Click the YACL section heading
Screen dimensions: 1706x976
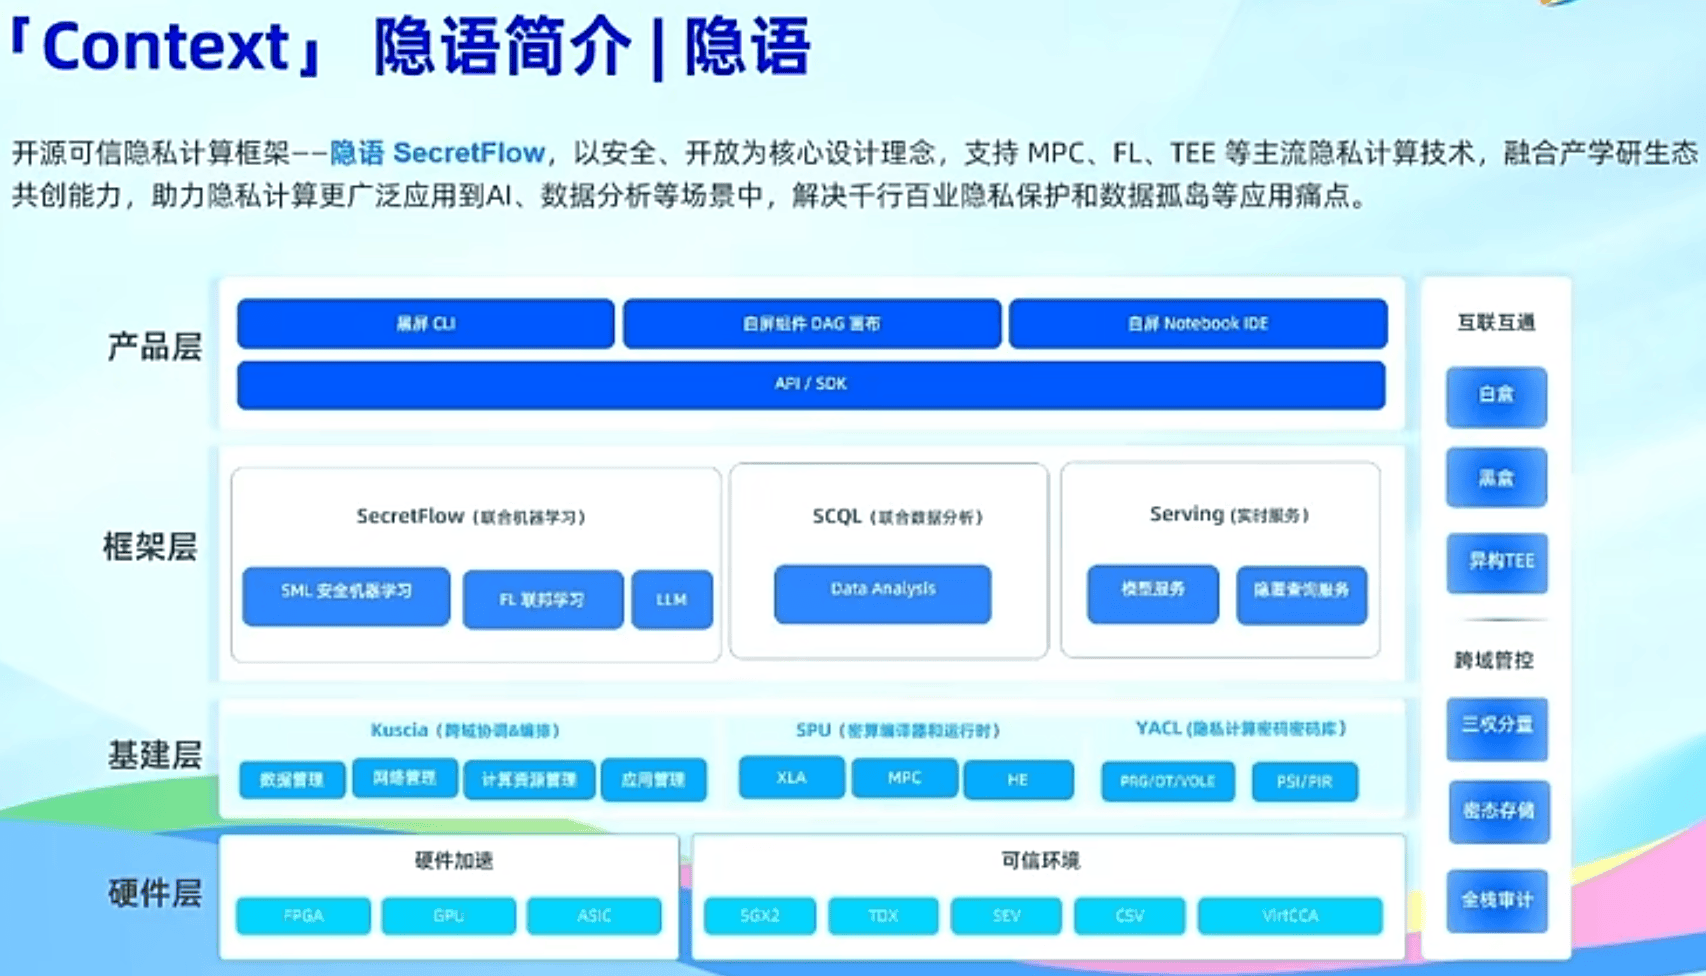coord(1241,729)
